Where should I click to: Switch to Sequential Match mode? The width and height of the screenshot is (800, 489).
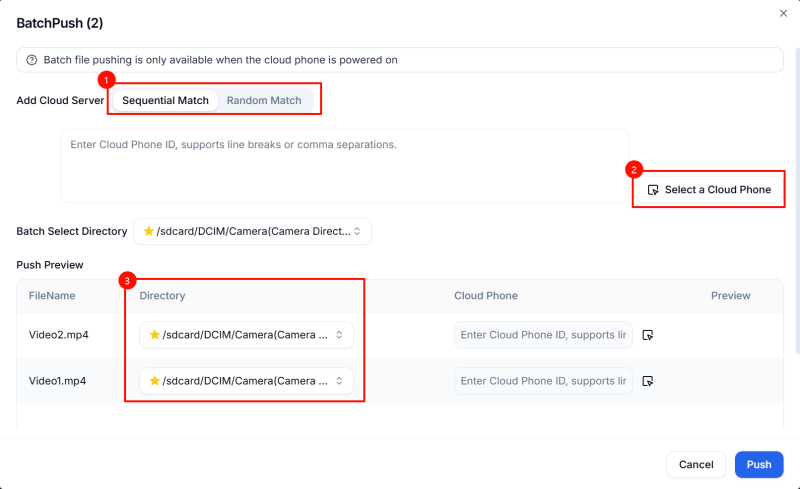point(165,101)
